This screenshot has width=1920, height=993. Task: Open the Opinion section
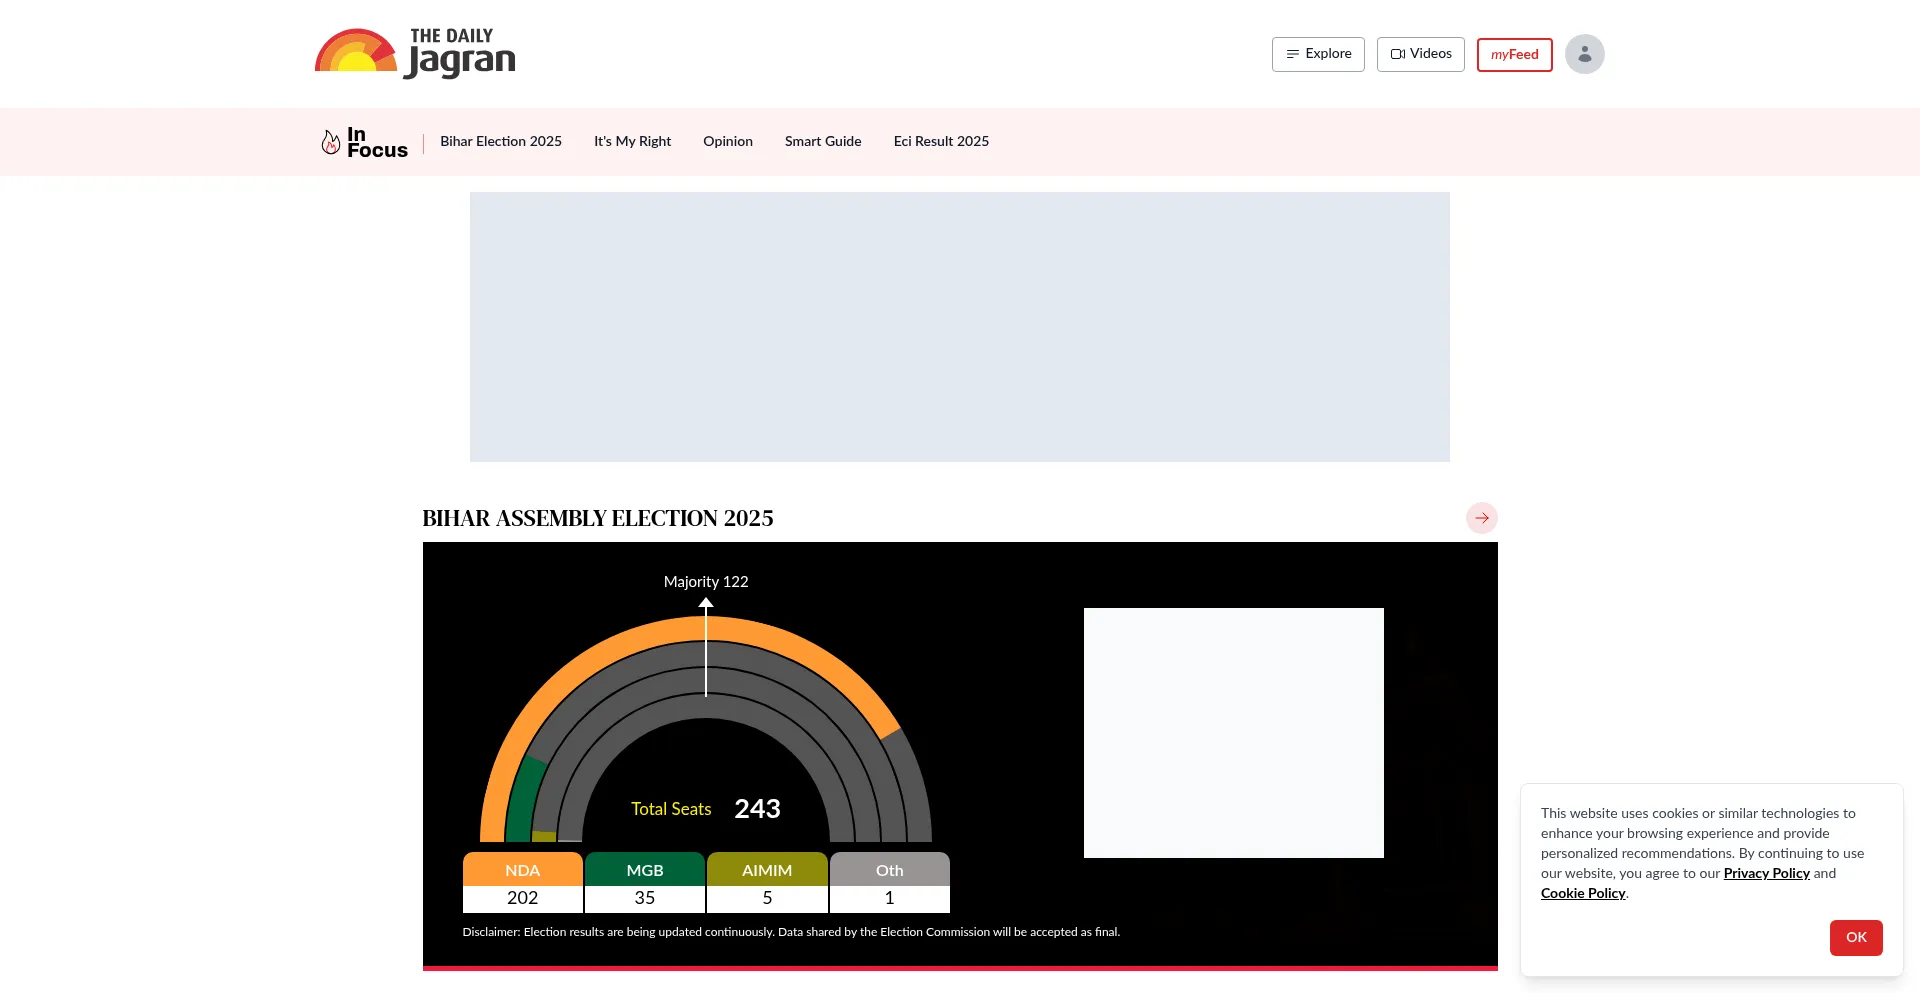pos(728,142)
